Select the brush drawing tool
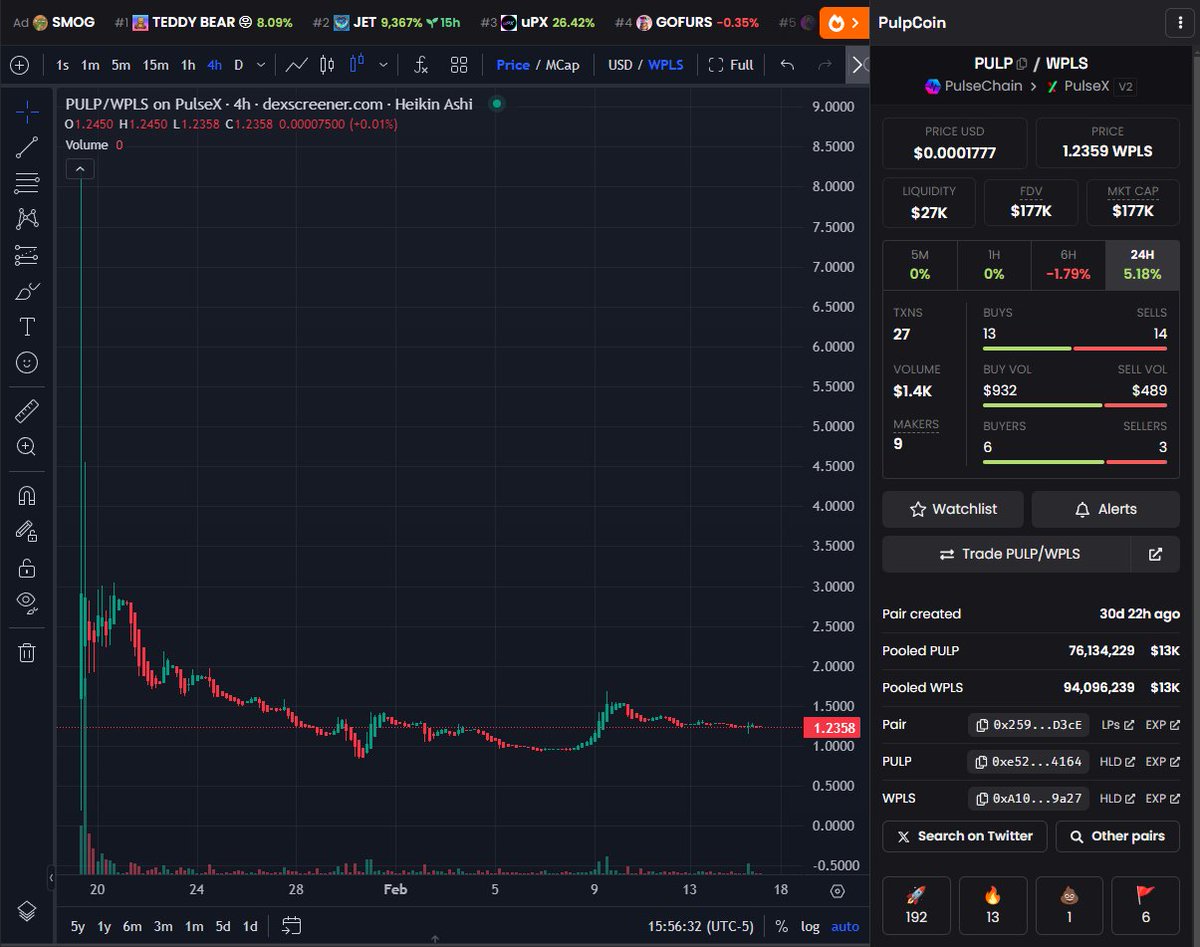 27,292
